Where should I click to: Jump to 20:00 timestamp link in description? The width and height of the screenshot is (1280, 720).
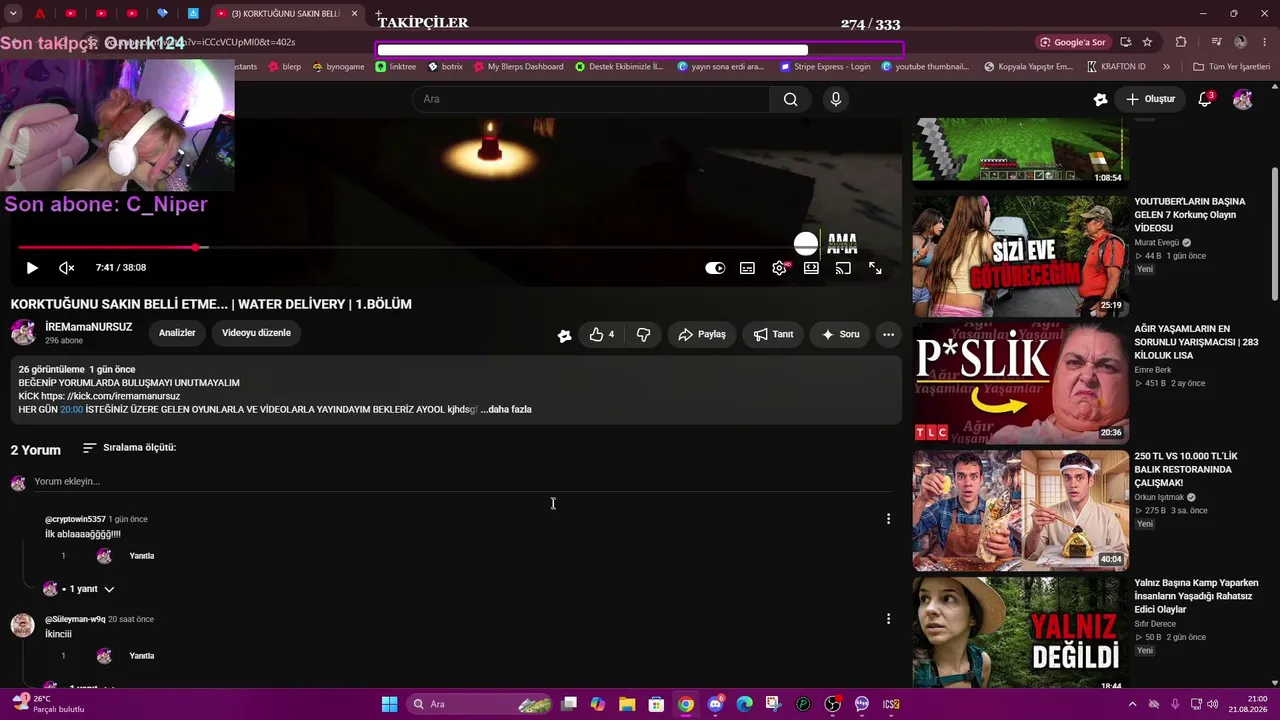click(71, 409)
